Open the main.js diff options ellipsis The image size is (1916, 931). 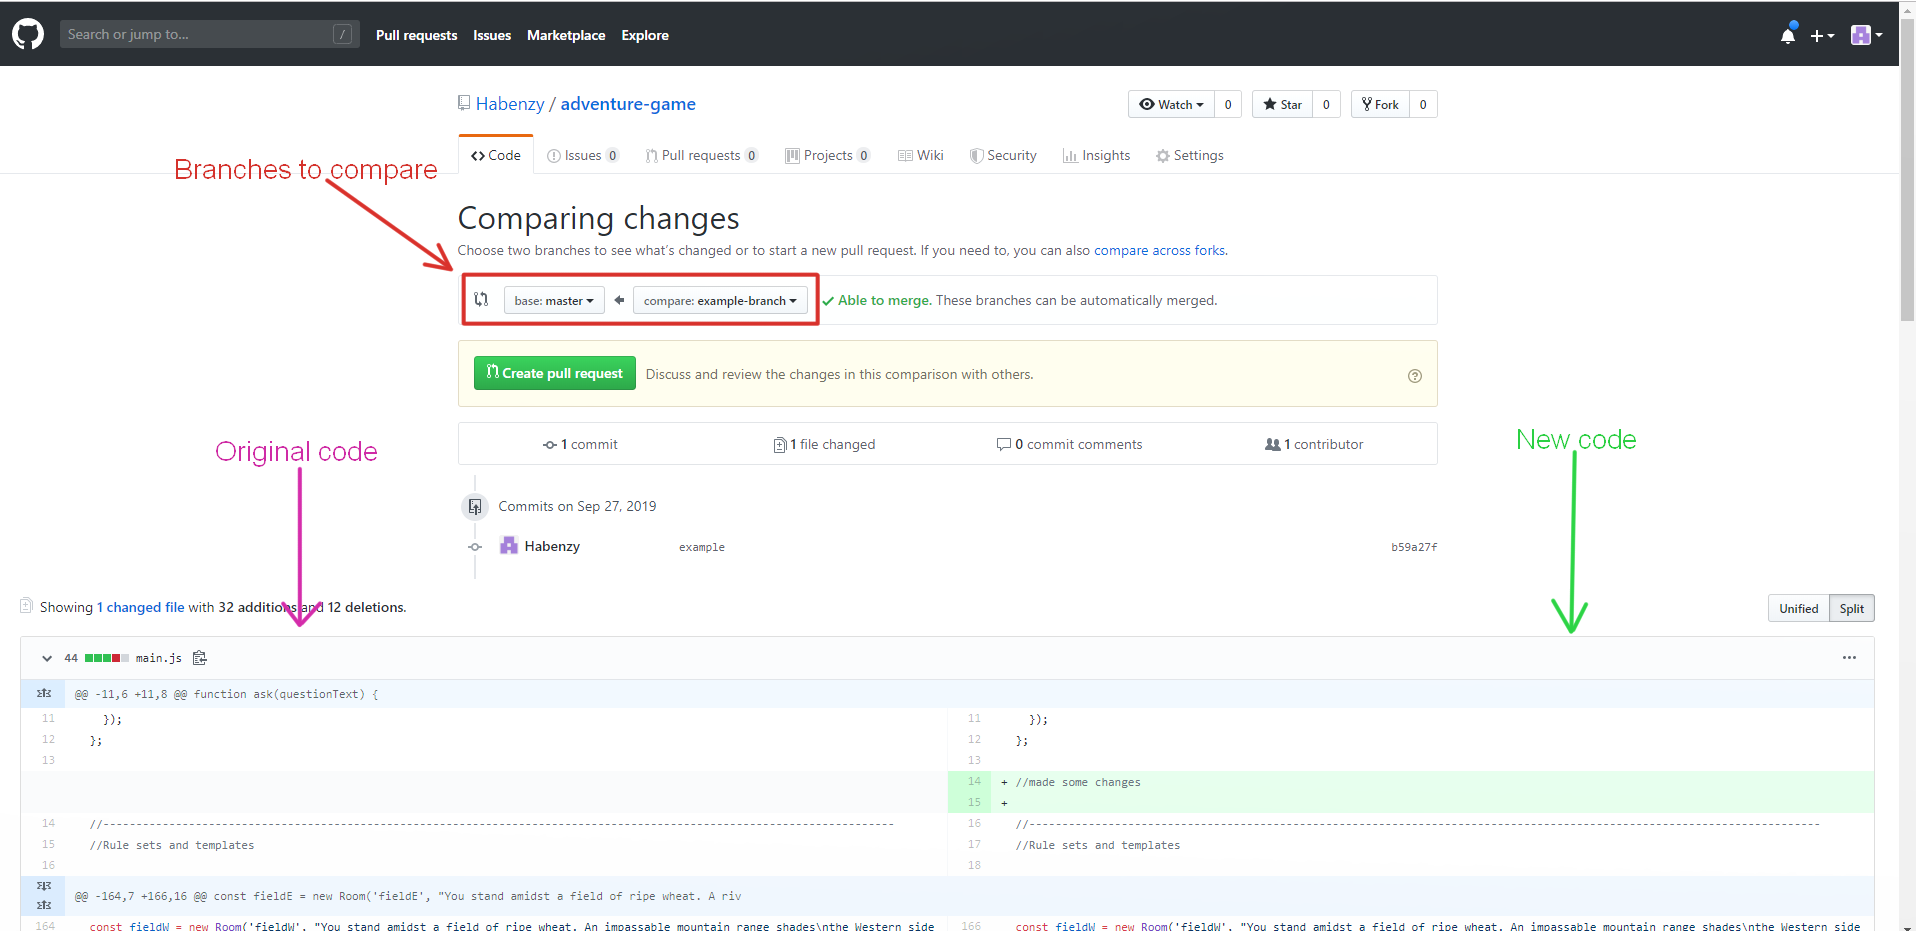[1849, 657]
